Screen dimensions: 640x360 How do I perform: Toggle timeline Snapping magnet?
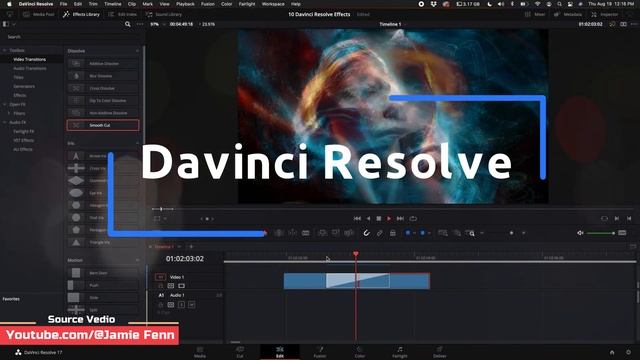pos(367,233)
